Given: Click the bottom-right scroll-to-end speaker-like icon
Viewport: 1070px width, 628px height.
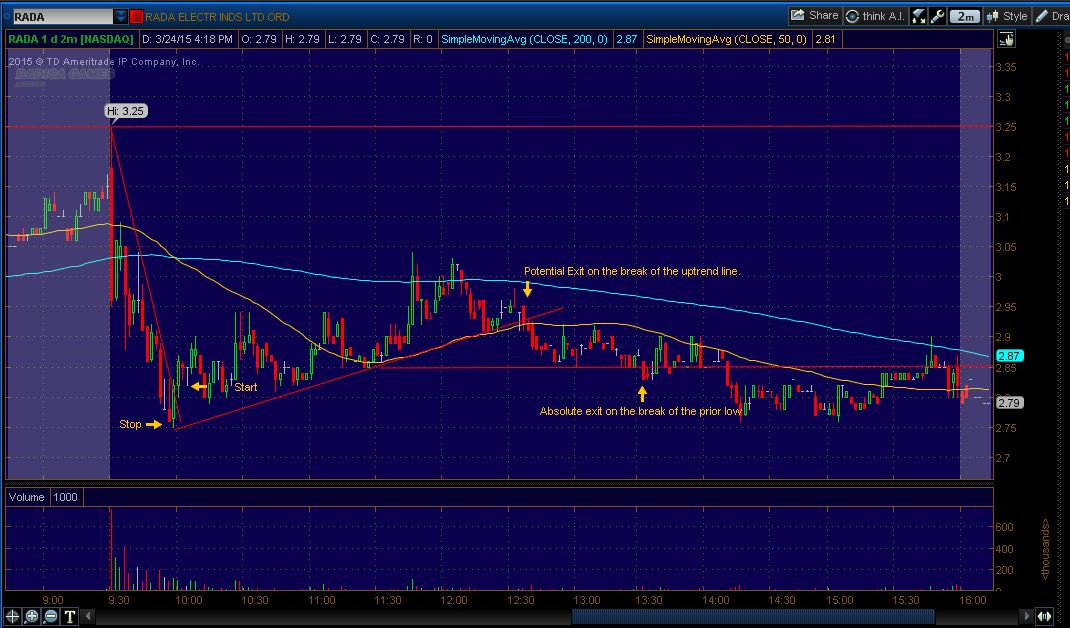Looking at the screenshot, I should [x=1044, y=616].
